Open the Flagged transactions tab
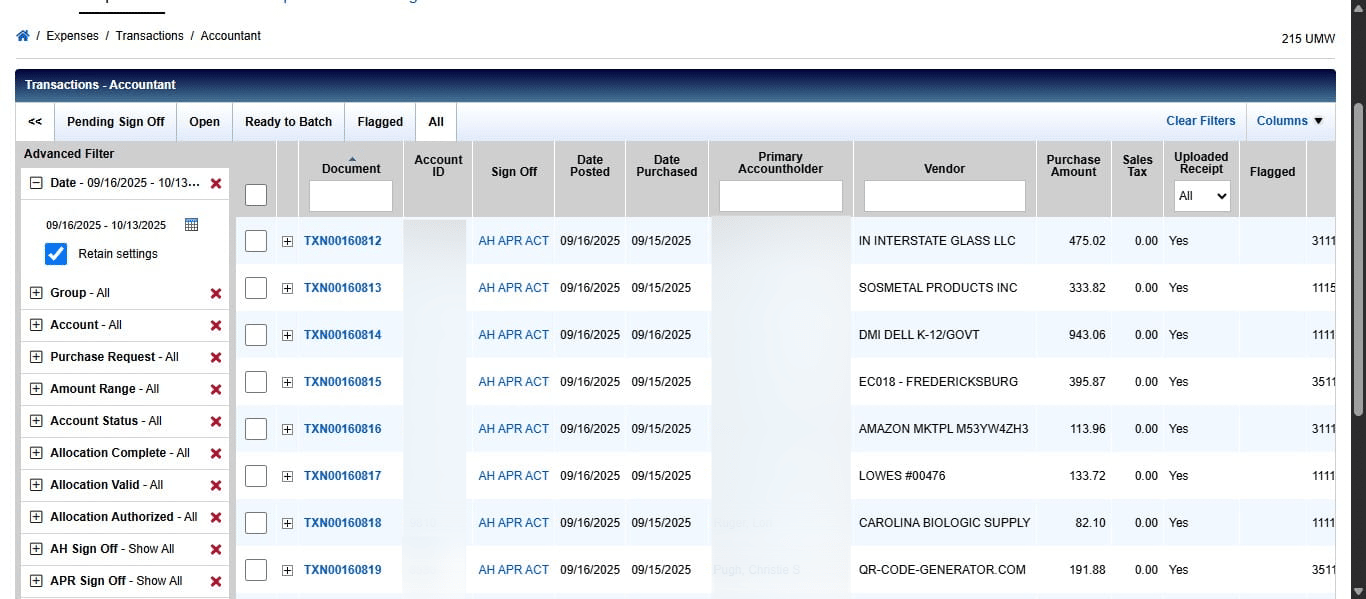The image size is (1366, 599). [x=379, y=121]
